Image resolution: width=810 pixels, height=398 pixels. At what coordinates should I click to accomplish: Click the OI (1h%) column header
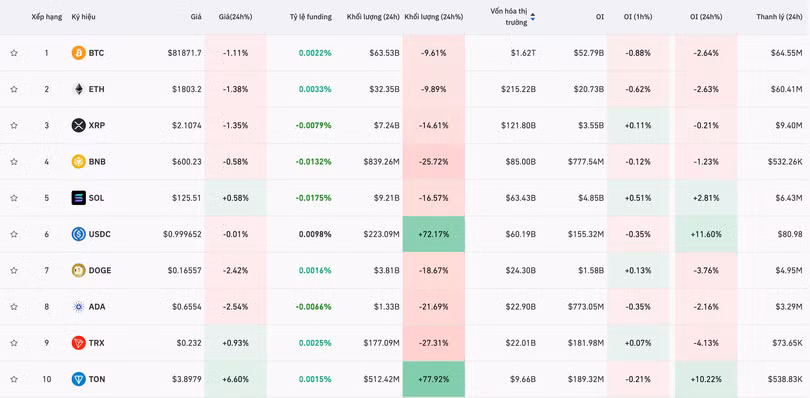tap(637, 17)
